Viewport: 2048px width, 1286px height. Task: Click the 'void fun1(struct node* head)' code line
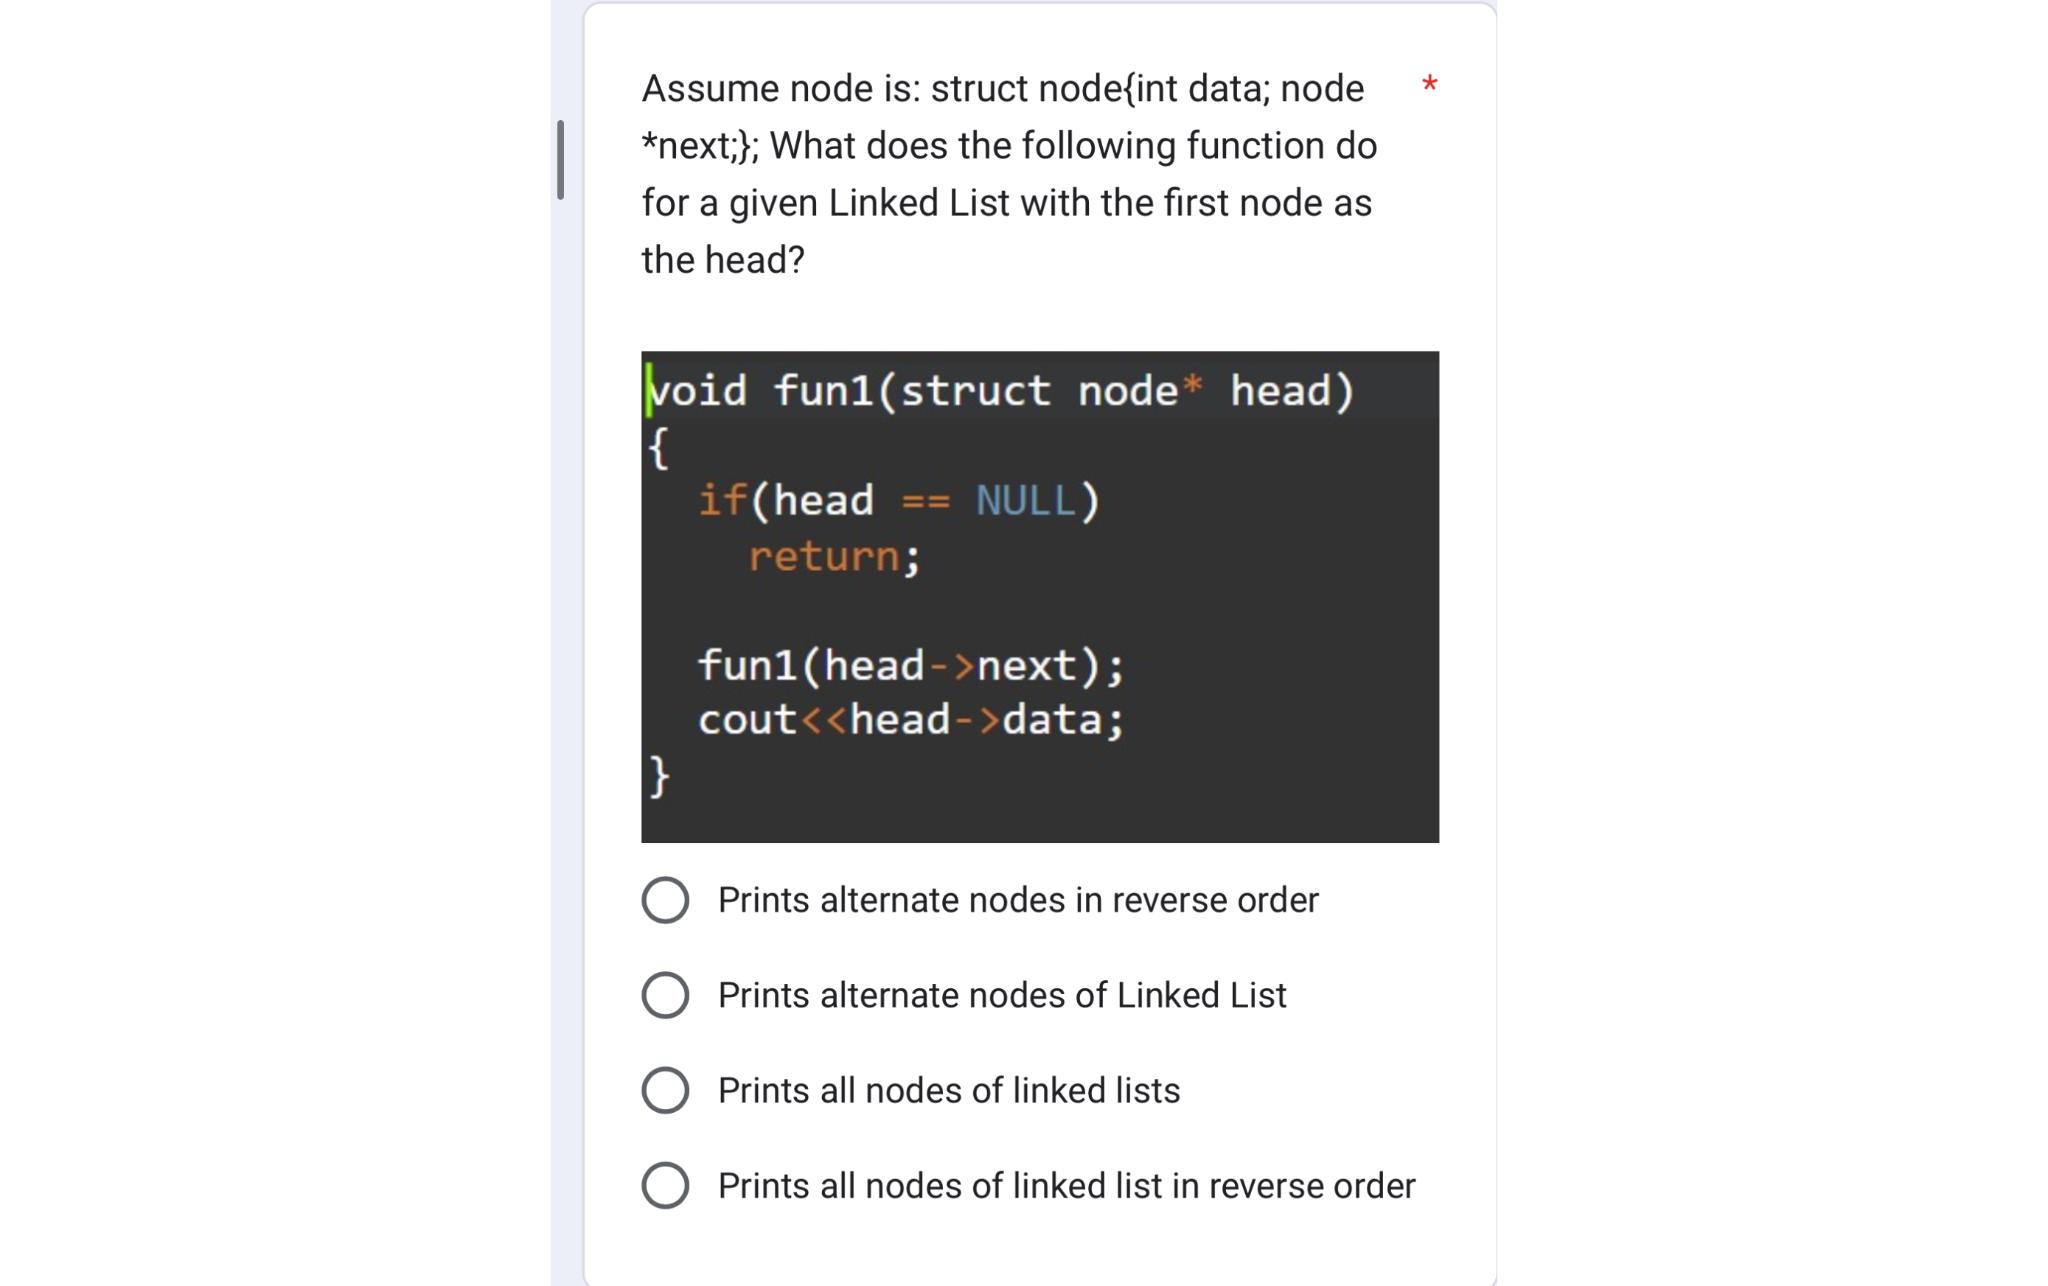1001,390
